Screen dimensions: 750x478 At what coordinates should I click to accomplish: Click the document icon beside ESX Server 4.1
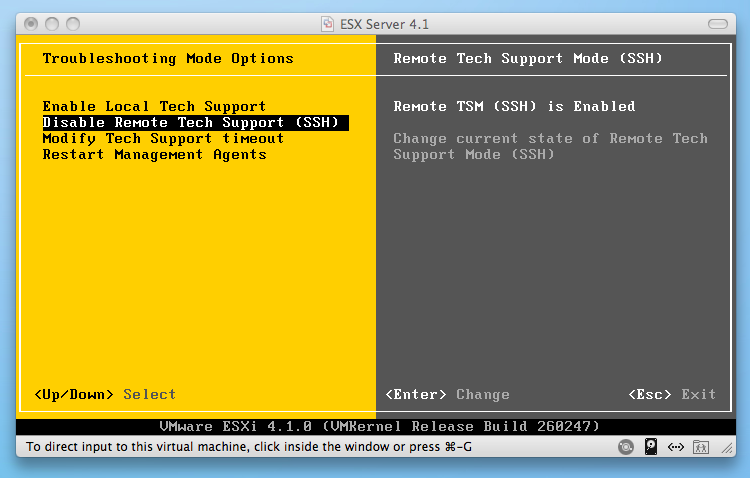(x=328, y=24)
